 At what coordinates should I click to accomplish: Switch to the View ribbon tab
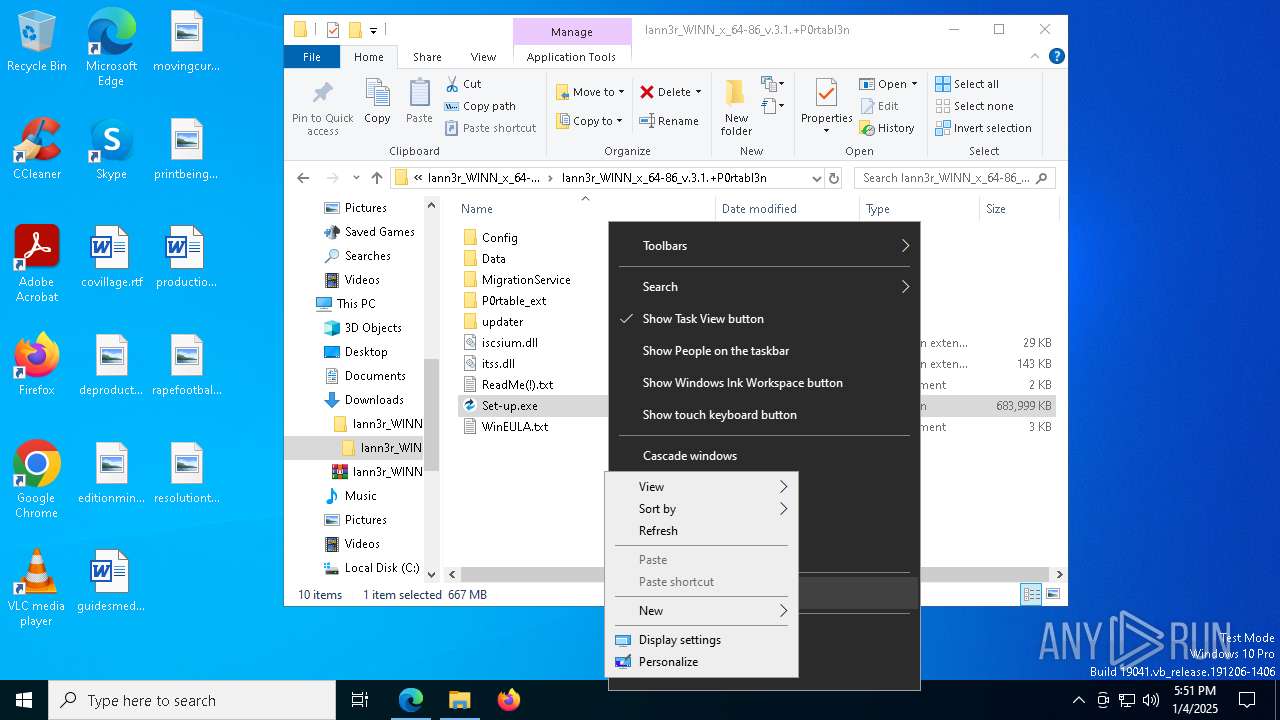(x=483, y=57)
